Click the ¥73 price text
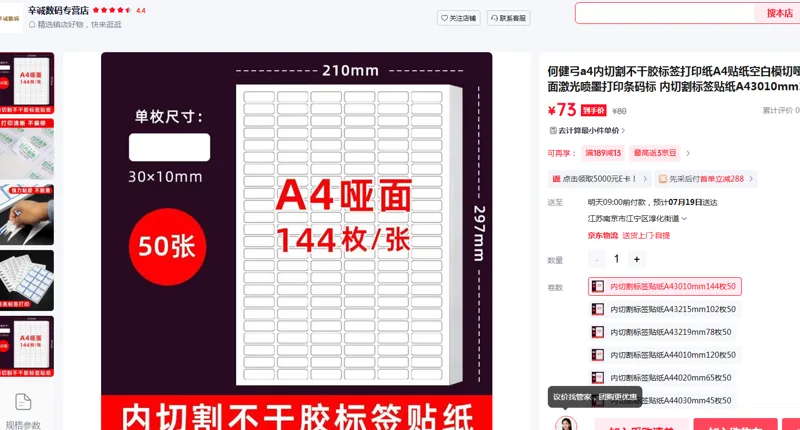 pos(562,110)
